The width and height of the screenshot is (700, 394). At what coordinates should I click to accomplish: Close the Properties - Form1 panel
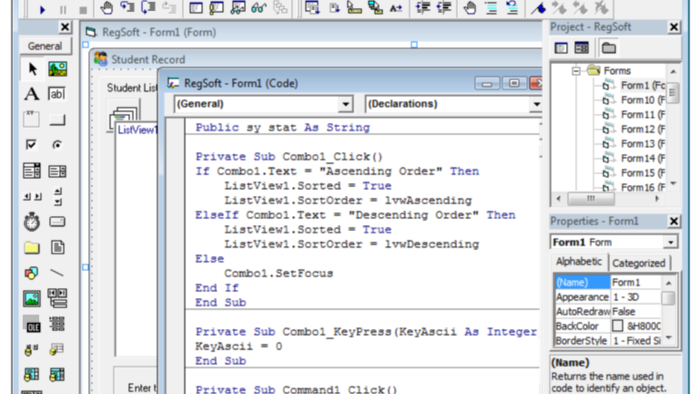click(x=673, y=221)
